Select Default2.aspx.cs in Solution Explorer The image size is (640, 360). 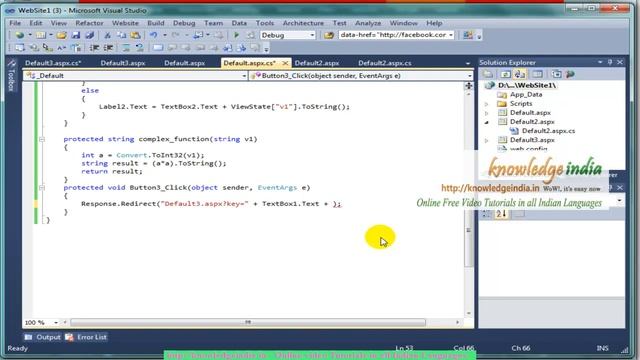(548, 131)
